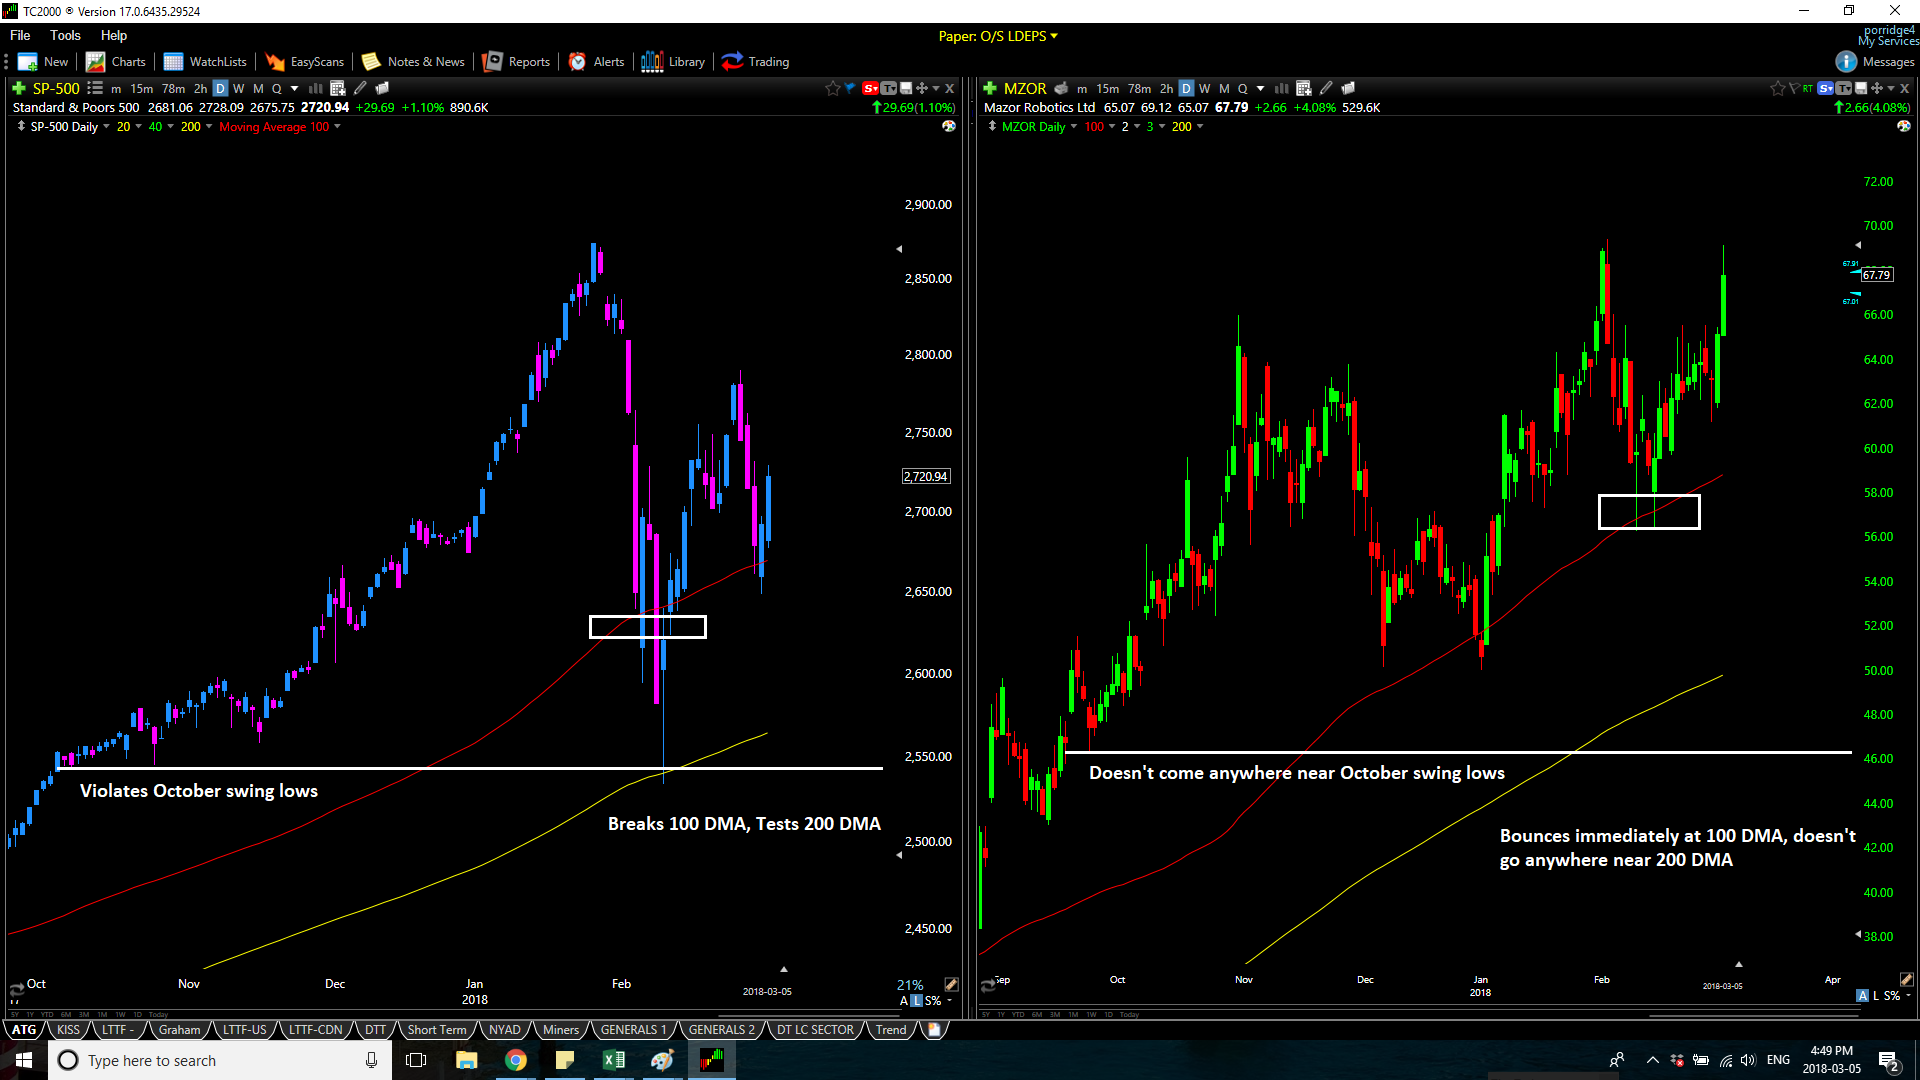Screen dimensions: 1920x1080
Task: Switch SP-500 chart to 15m timeframe
Action: pyautogui.click(x=142, y=88)
